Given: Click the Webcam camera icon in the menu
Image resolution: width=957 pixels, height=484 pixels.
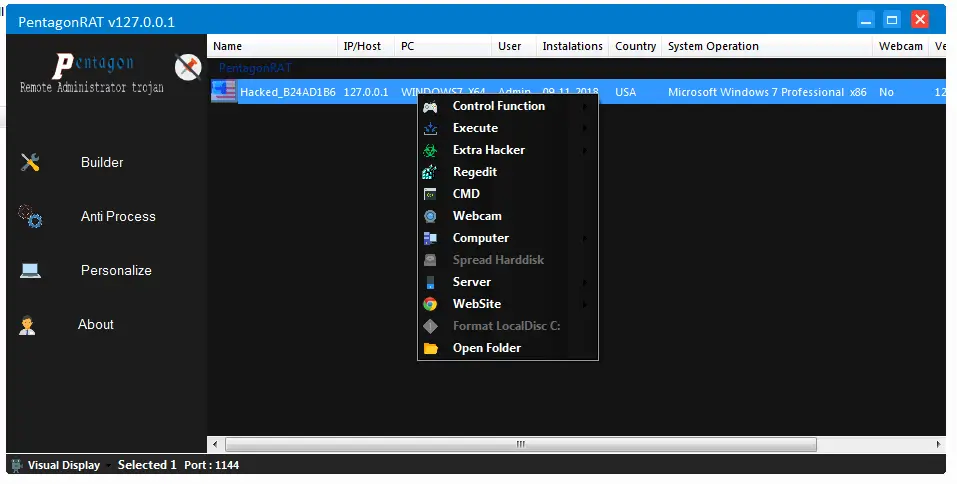Looking at the screenshot, I should click(430, 216).
